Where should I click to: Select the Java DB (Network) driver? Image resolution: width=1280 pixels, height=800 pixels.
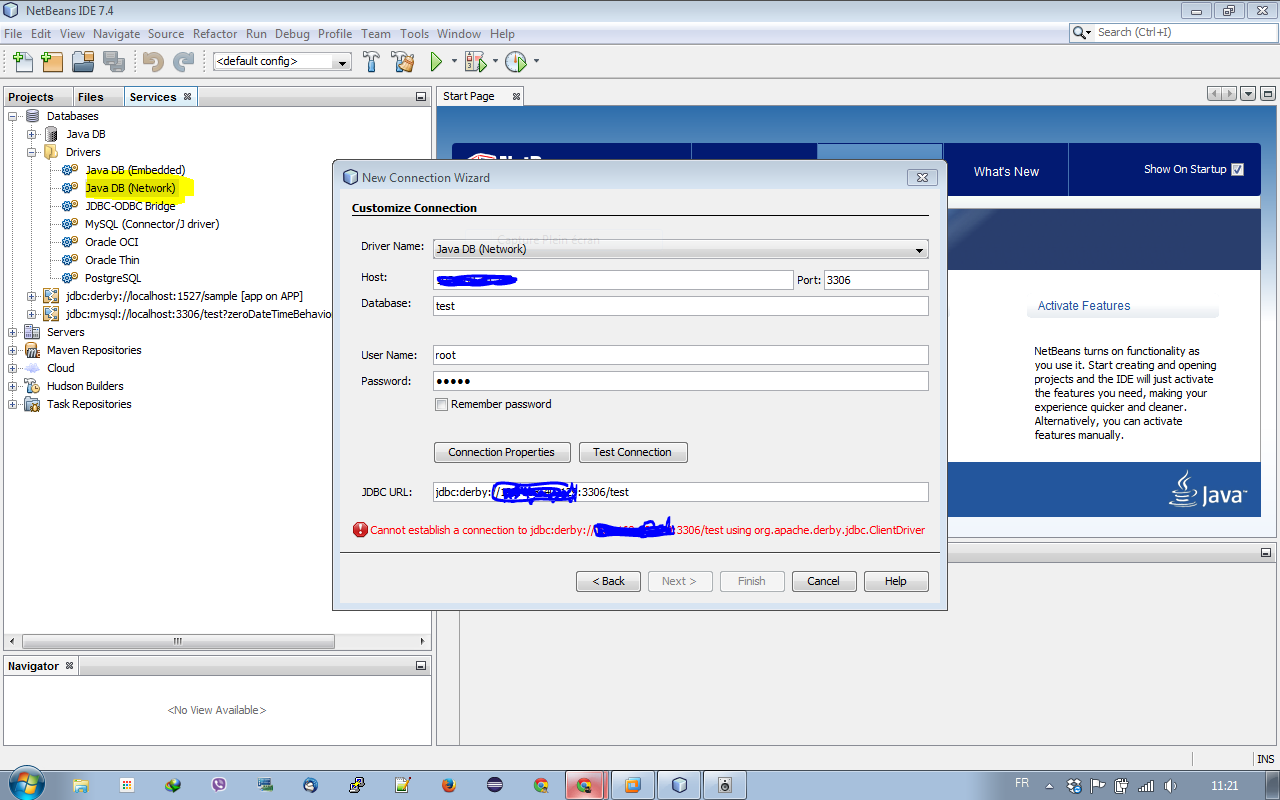click(x=130, y=188)
